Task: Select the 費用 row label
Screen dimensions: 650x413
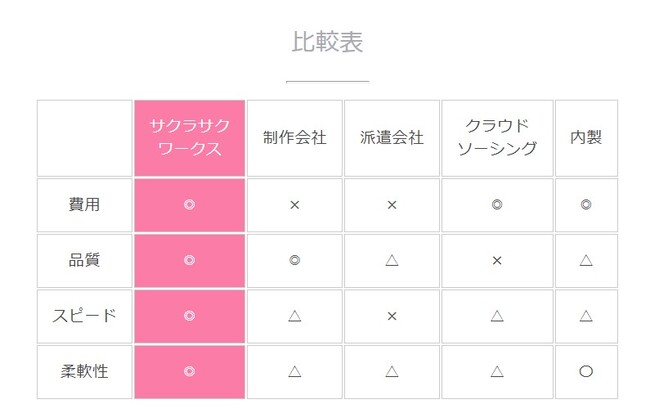Action: [x=84, y=205]
